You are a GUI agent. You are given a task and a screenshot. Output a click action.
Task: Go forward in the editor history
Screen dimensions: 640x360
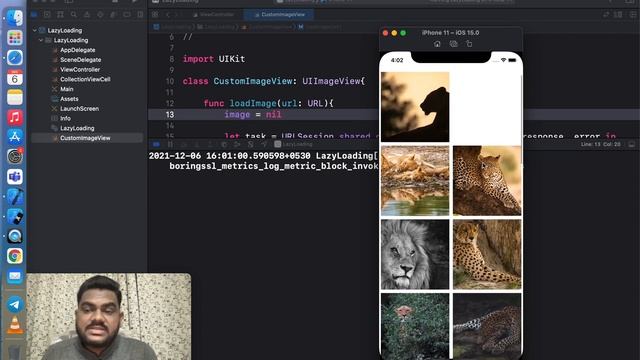[176, 15]
